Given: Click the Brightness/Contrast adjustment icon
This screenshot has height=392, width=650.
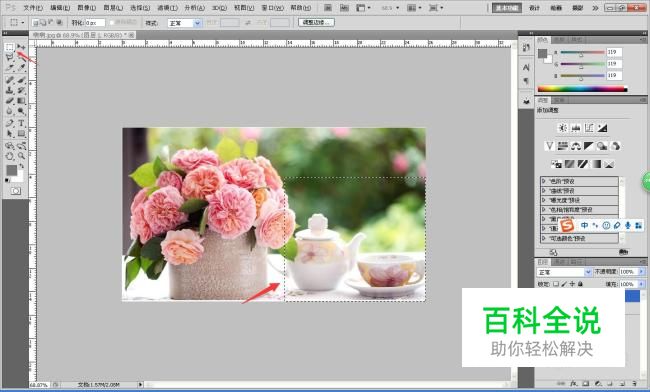Looking at the screenshot, I should (x=563, y=128).
